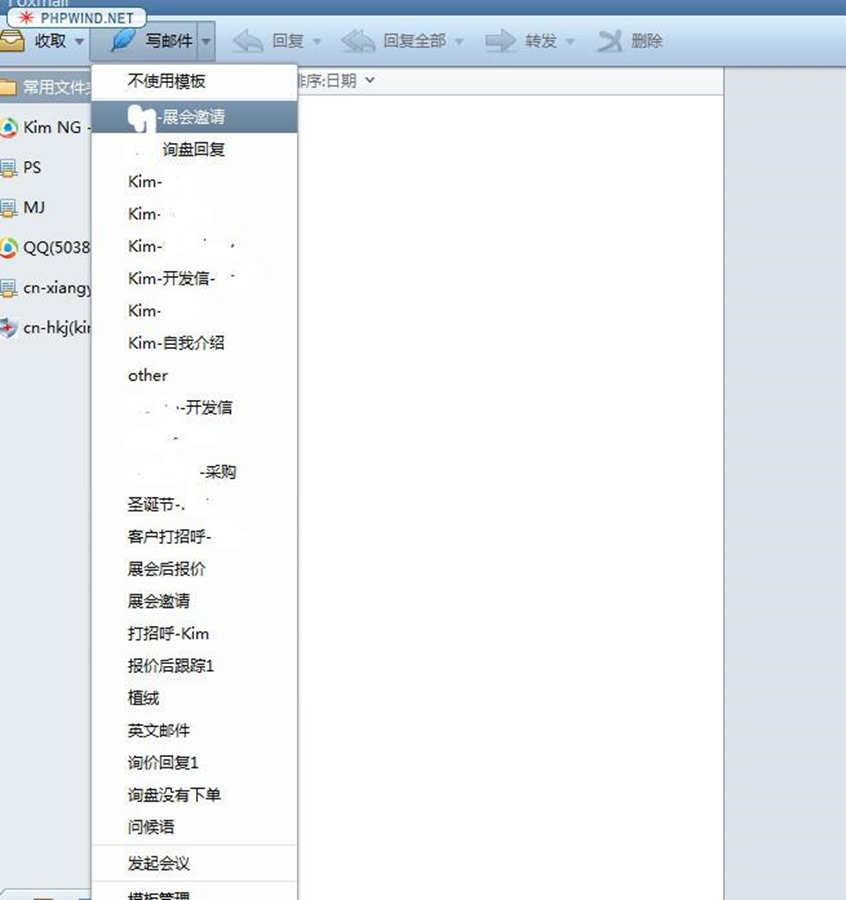
Task: Select the QQ mailbox account icon
Action: (x=9, y=248)
